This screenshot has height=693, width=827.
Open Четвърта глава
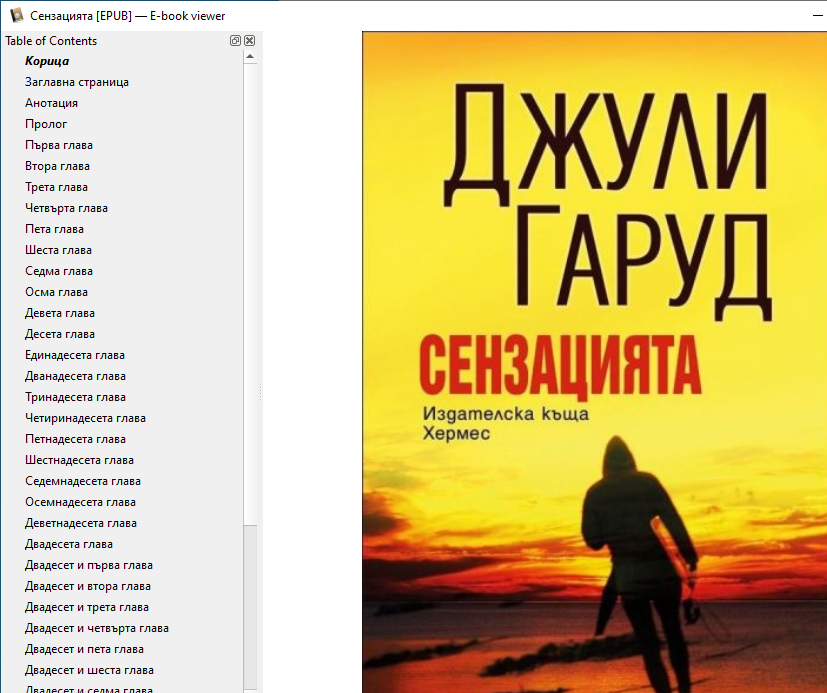(66, 208)
